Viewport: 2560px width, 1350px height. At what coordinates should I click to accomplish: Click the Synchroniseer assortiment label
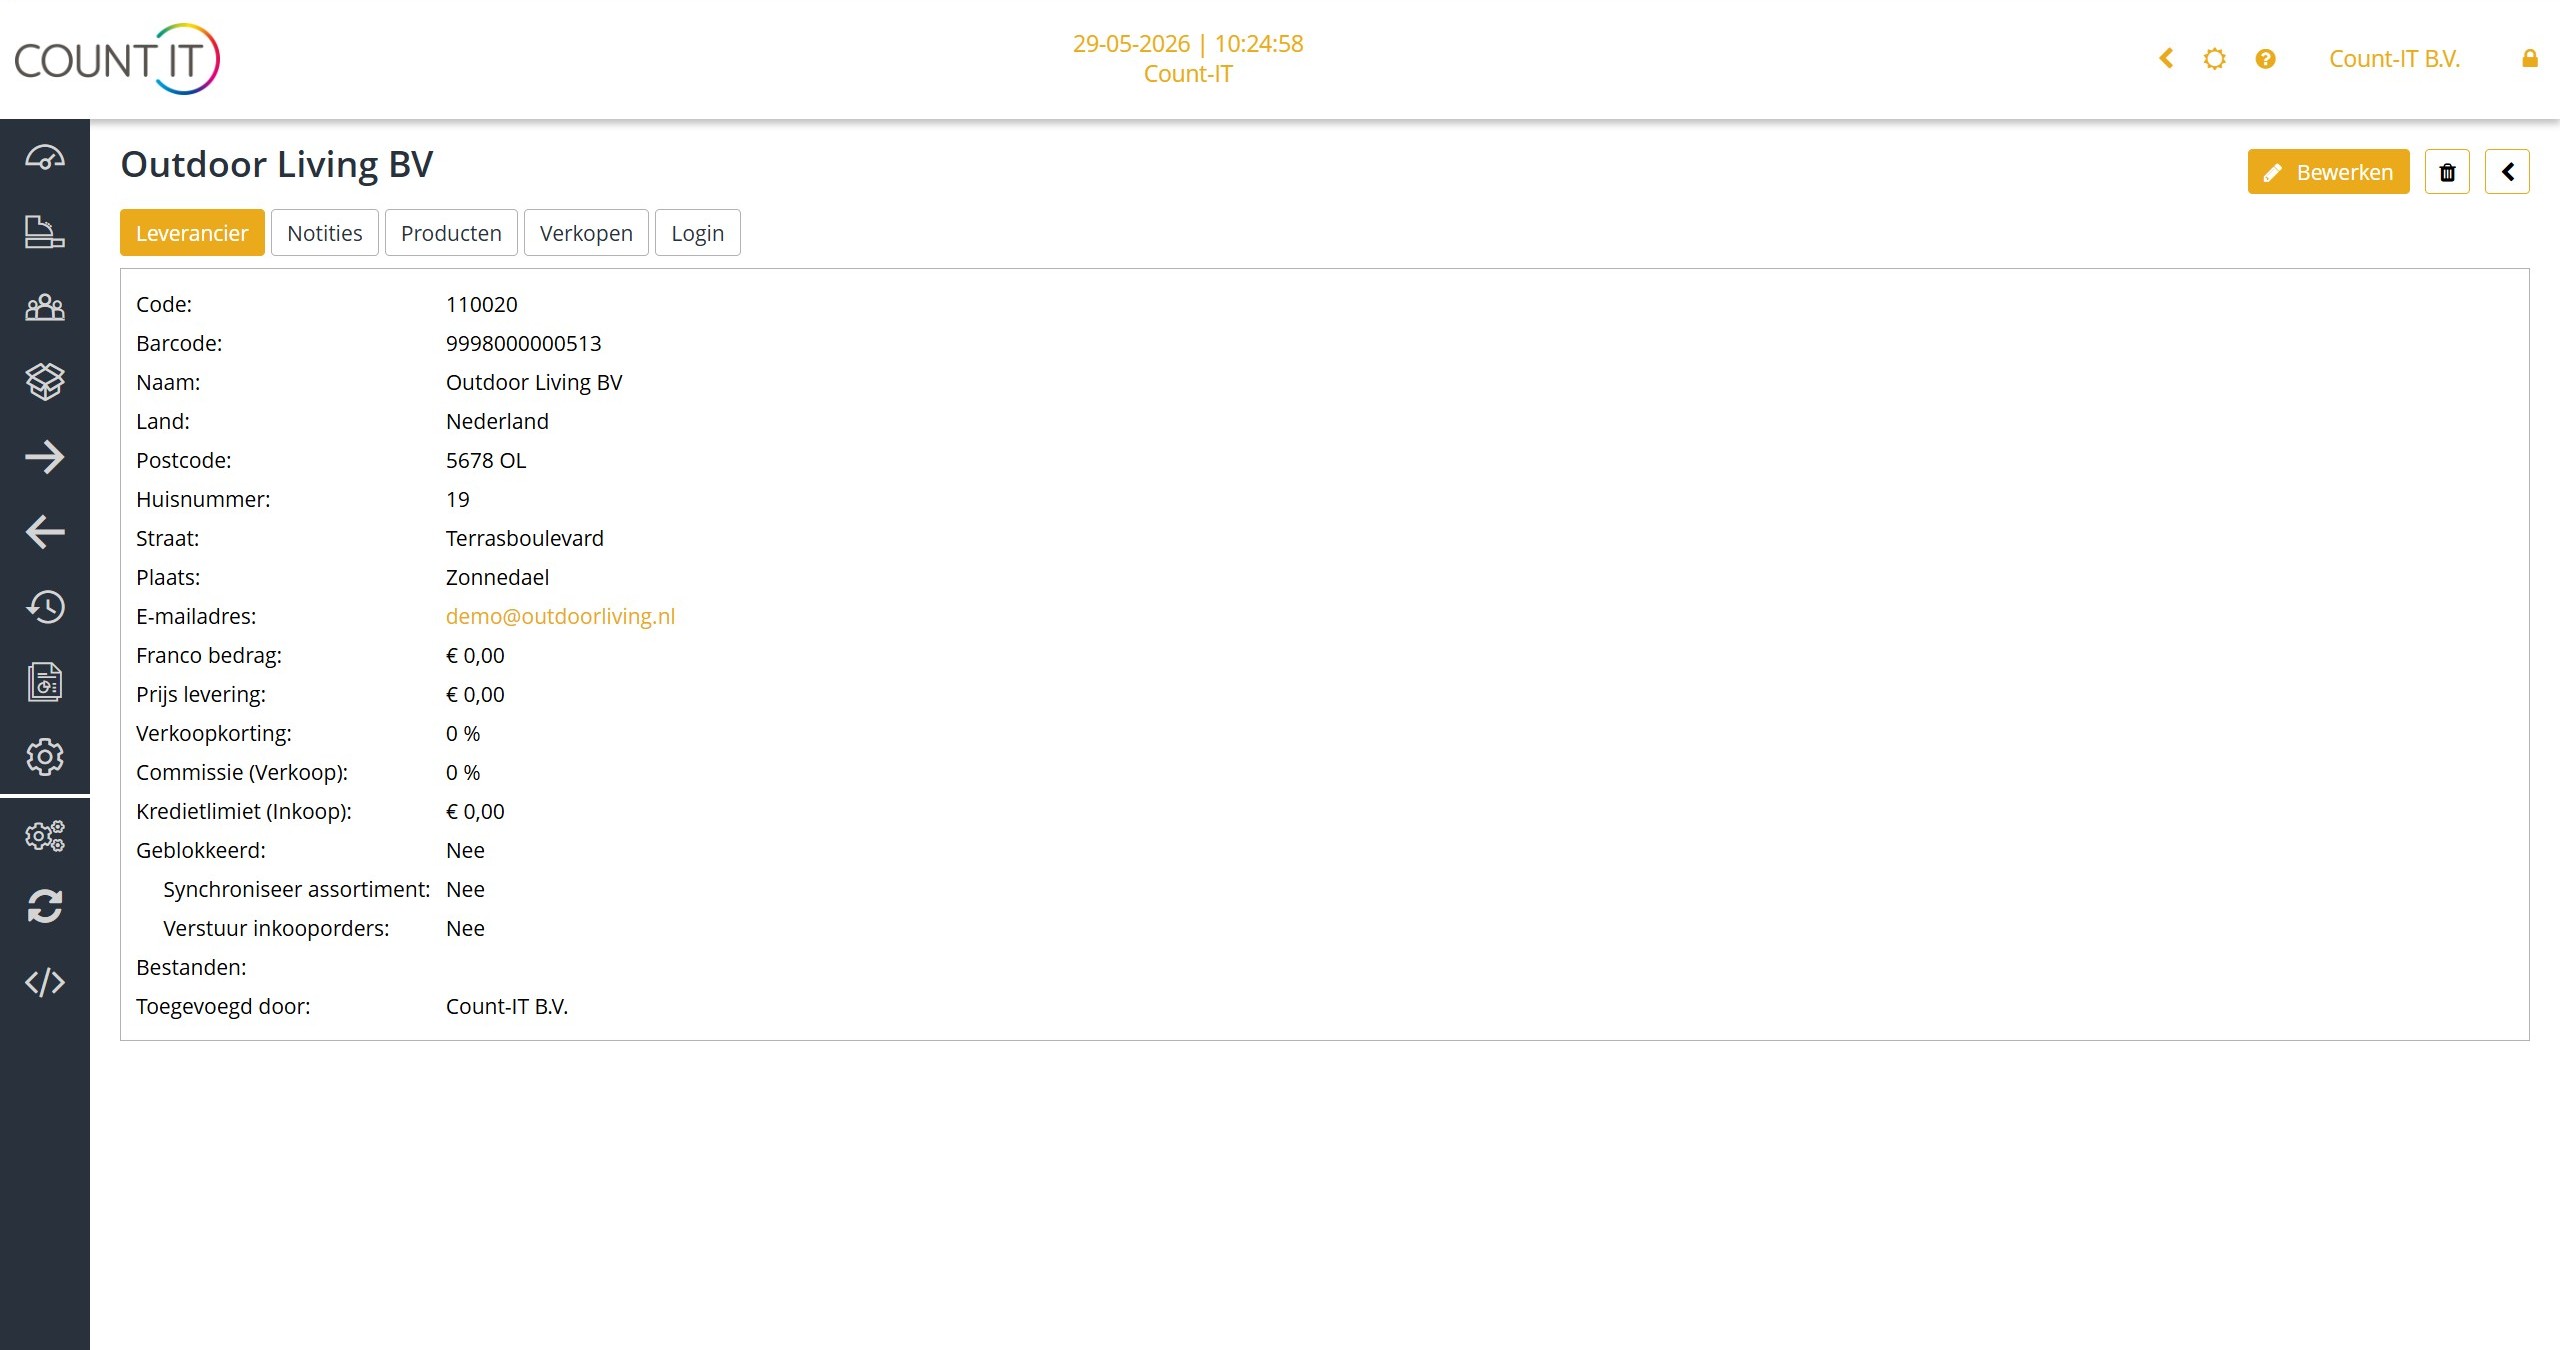click(297, 890)
